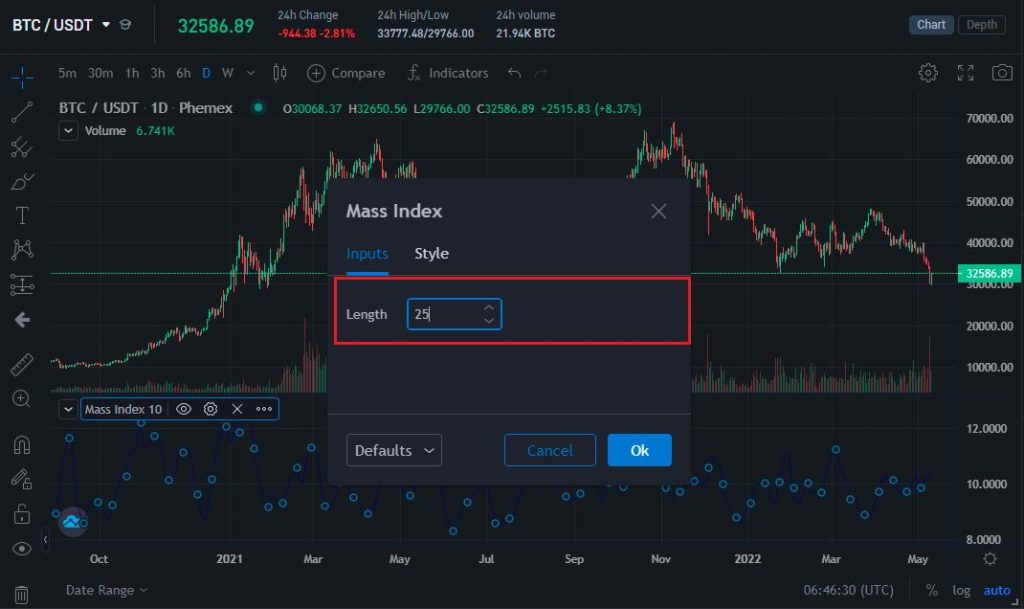Select the Brush drawing tool
This screenshot has height=609, width=1024.
tap(21, 181)
